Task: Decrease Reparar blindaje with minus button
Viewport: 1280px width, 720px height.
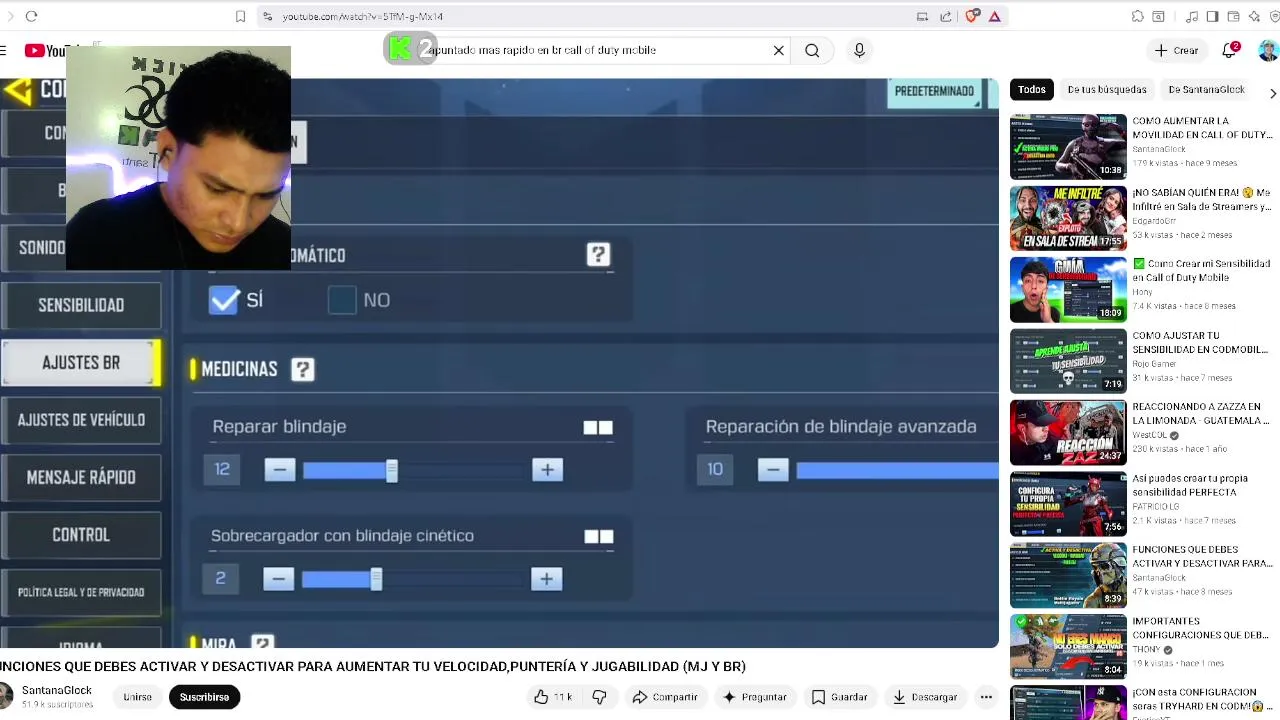Action: tap(280, 470)
